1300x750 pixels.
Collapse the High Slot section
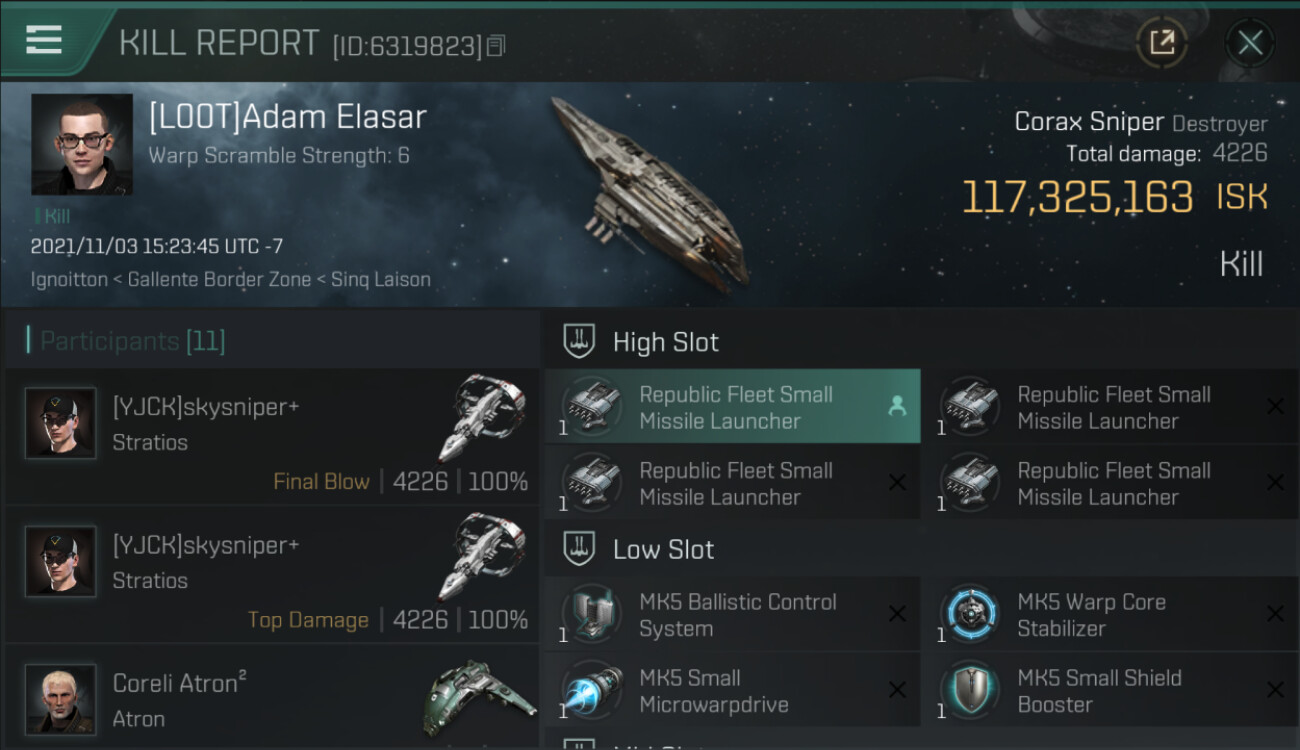(x=580, y=342)
